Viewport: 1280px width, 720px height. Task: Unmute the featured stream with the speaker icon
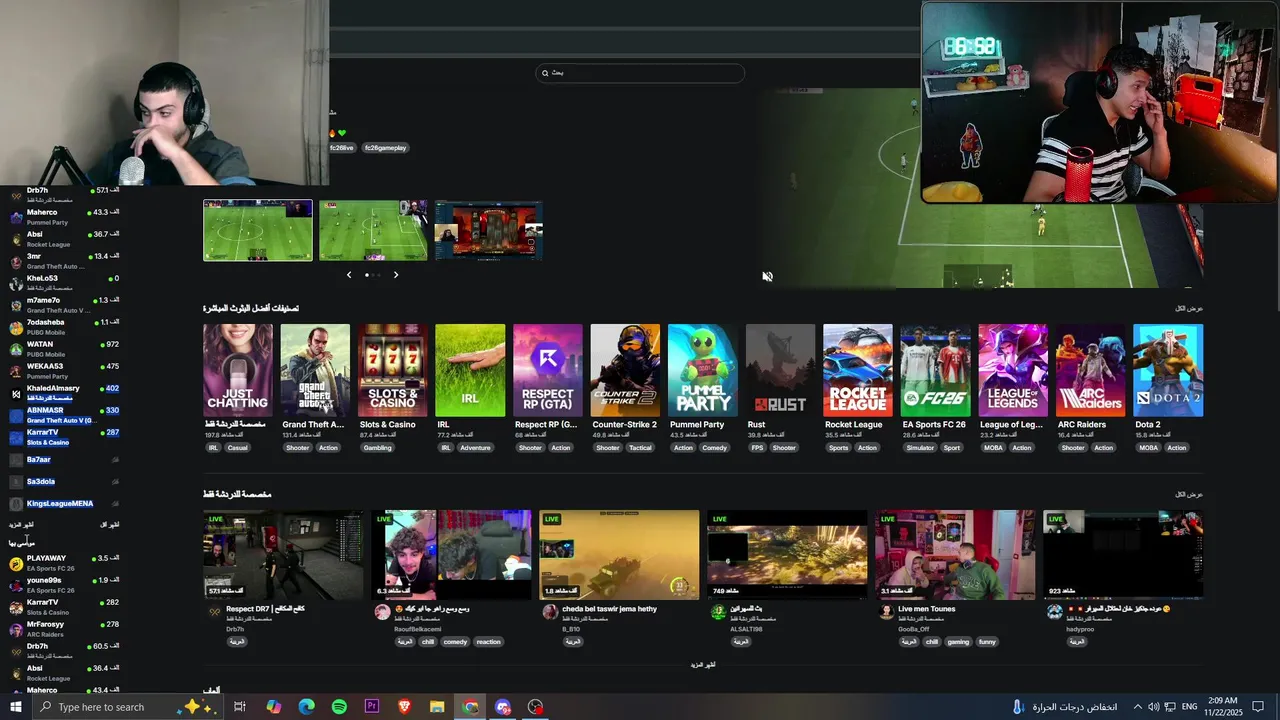(767, 277)
